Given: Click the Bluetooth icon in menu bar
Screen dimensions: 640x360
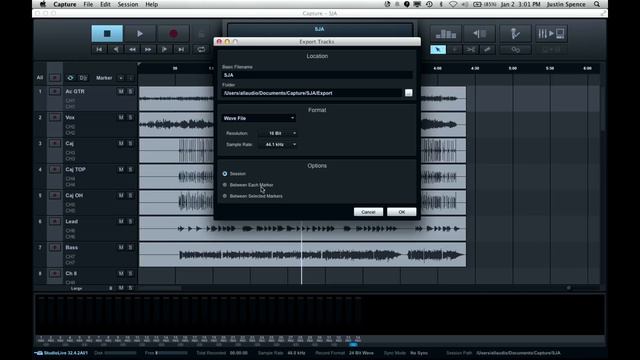Looking at the screenshot, I should coord(441,4).
